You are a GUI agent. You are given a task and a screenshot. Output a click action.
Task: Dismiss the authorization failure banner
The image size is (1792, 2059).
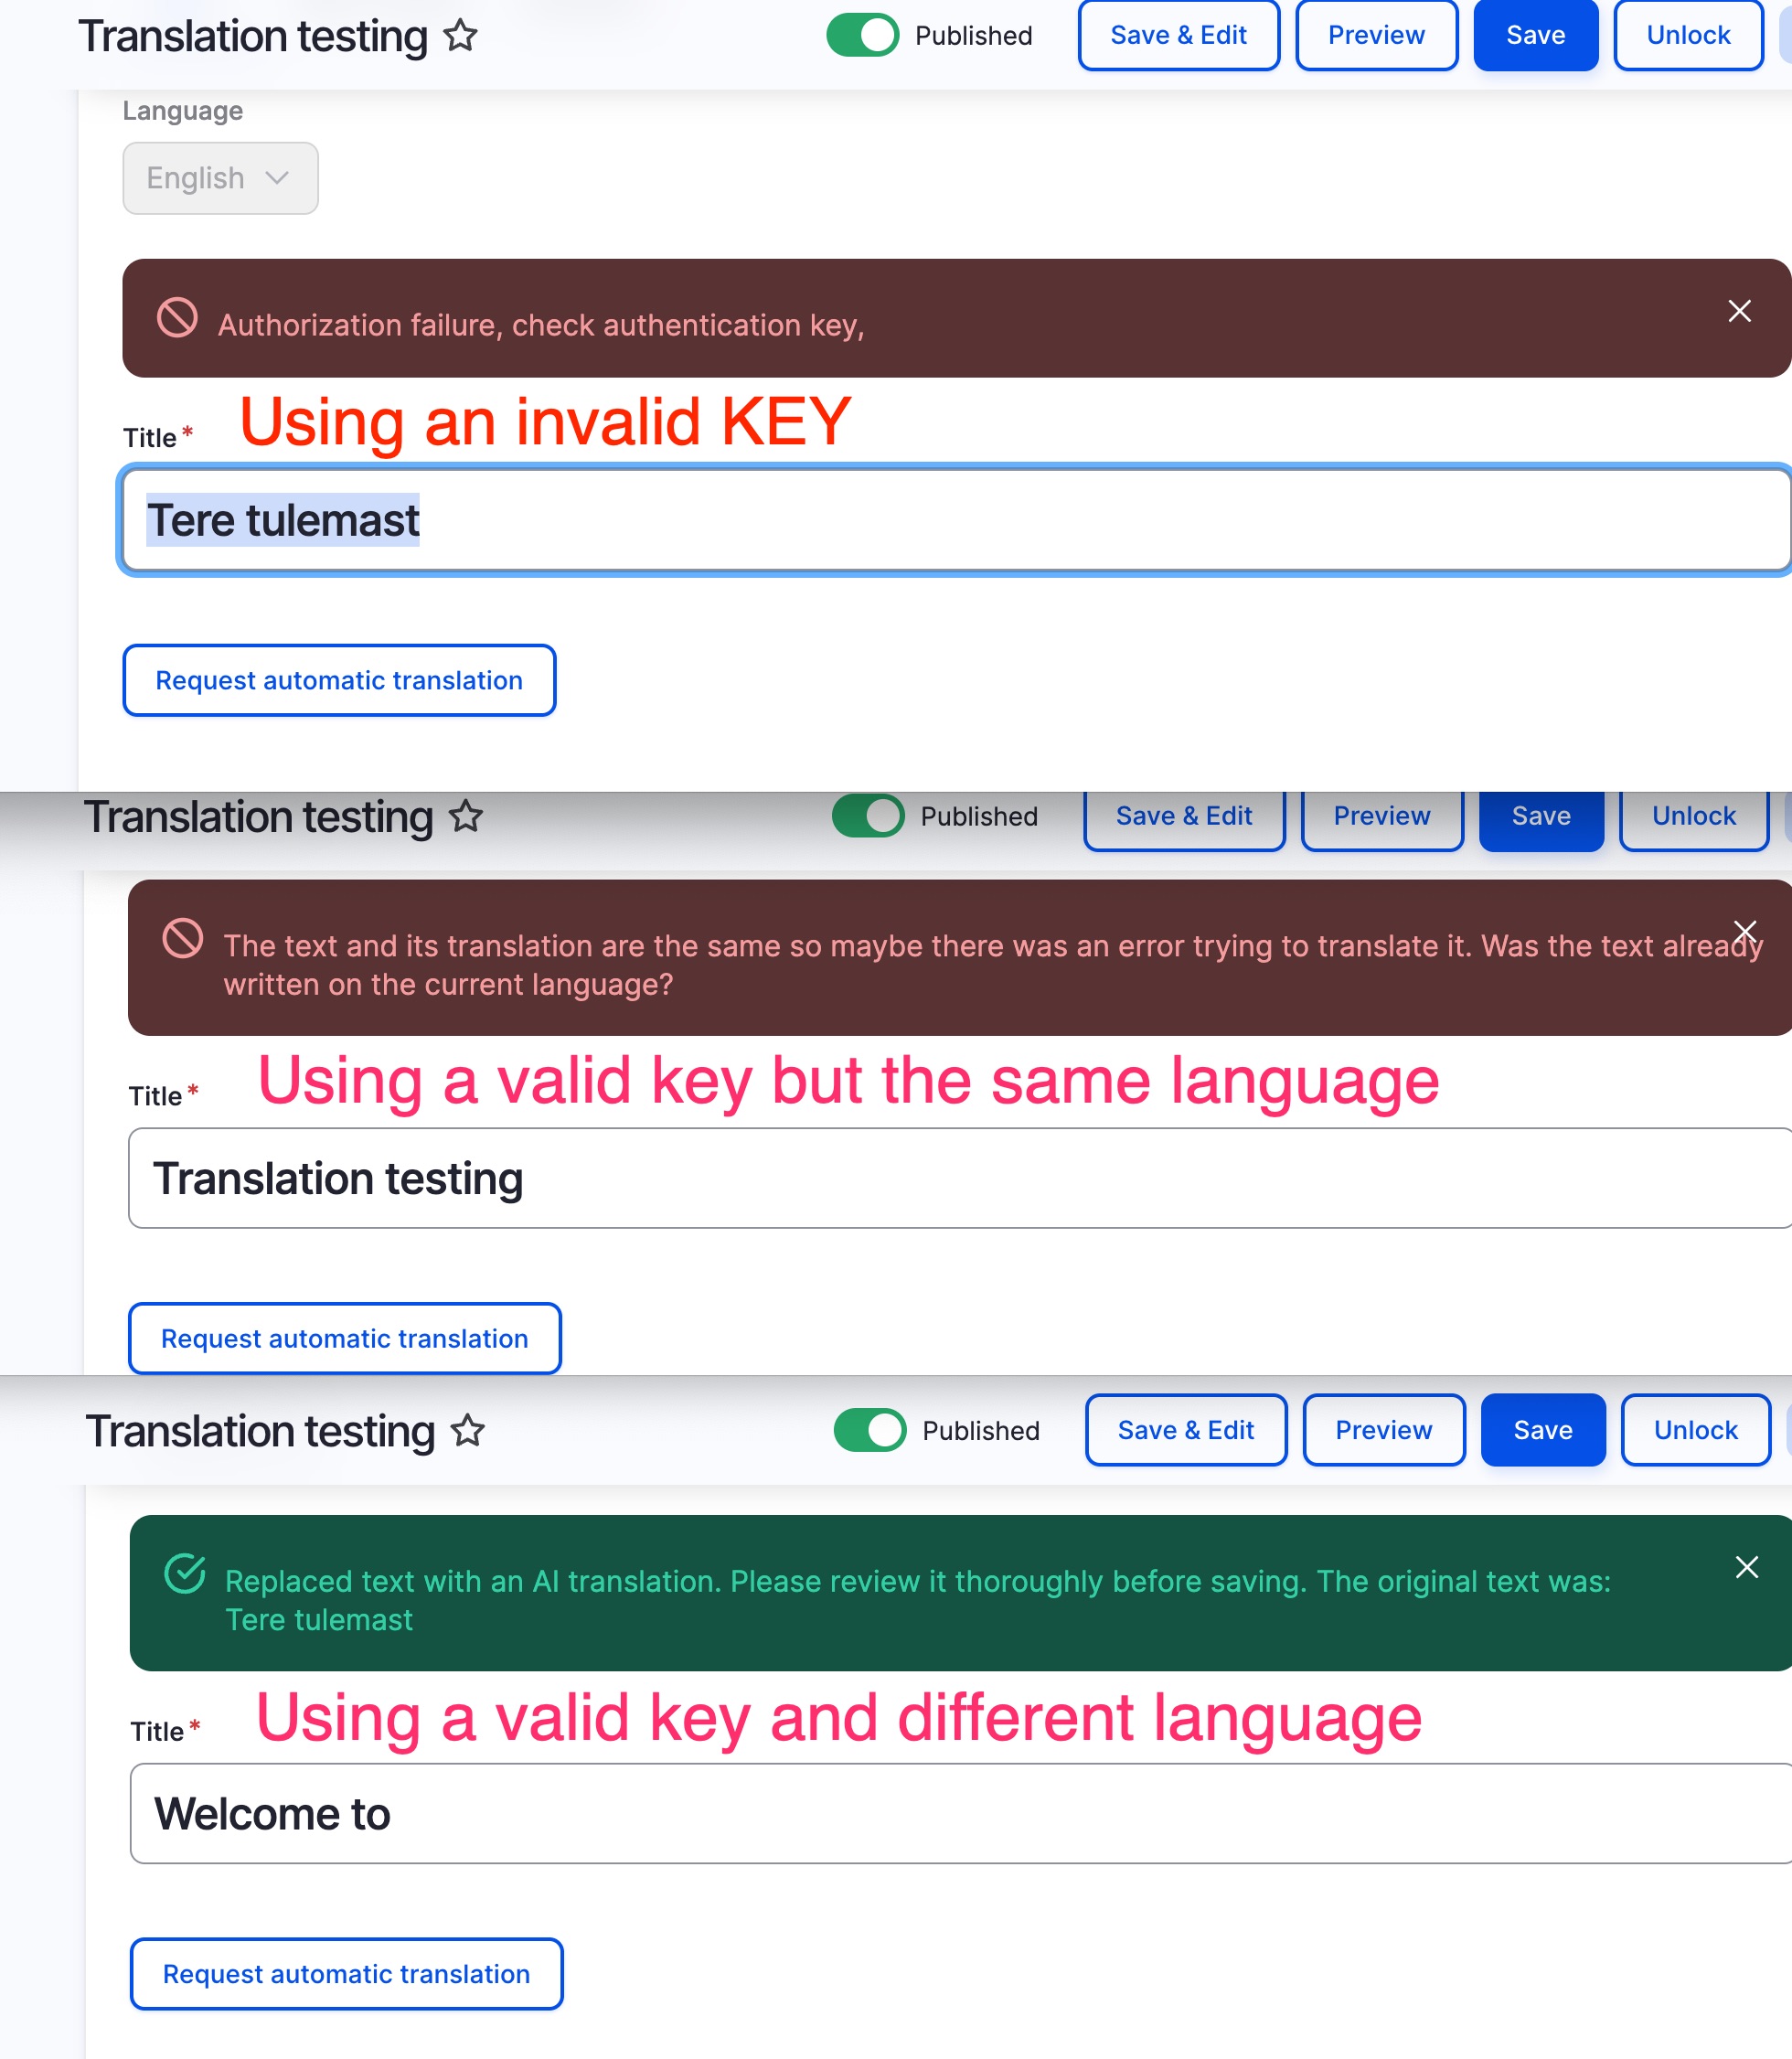click(x=1738, y=311)
